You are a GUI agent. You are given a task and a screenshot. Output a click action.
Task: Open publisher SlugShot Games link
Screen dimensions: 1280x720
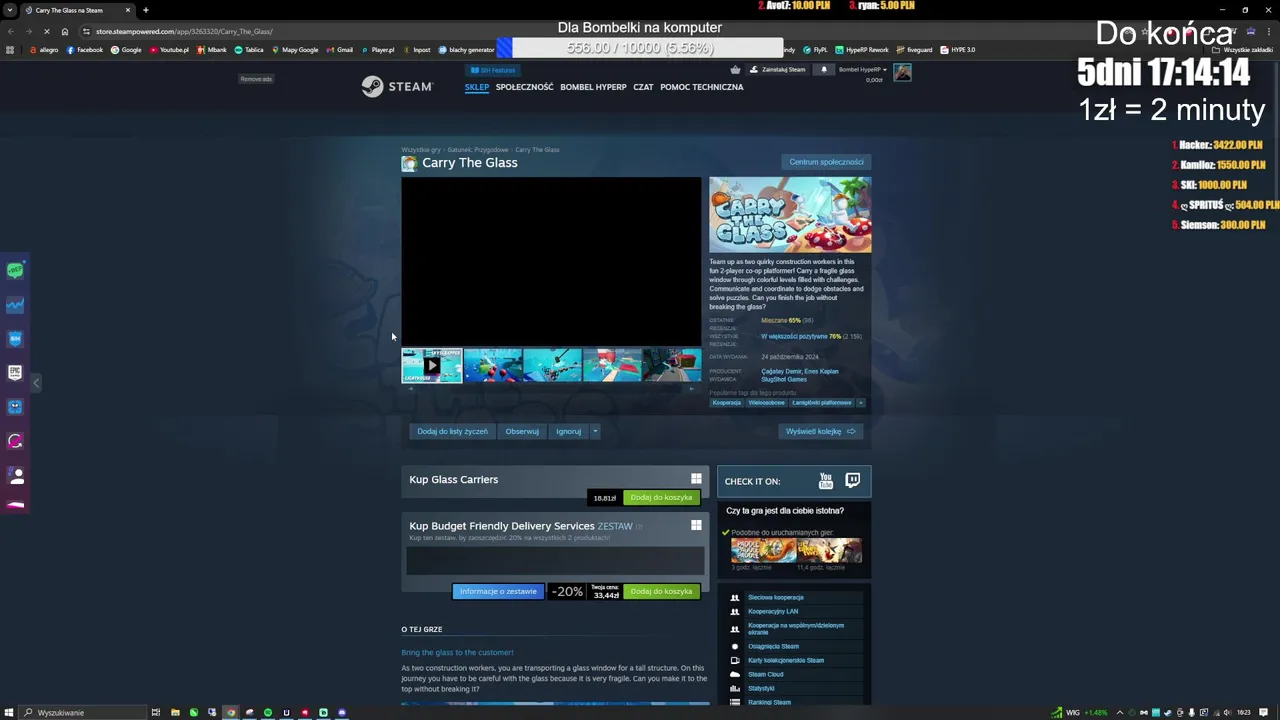(x=784, y=379)
